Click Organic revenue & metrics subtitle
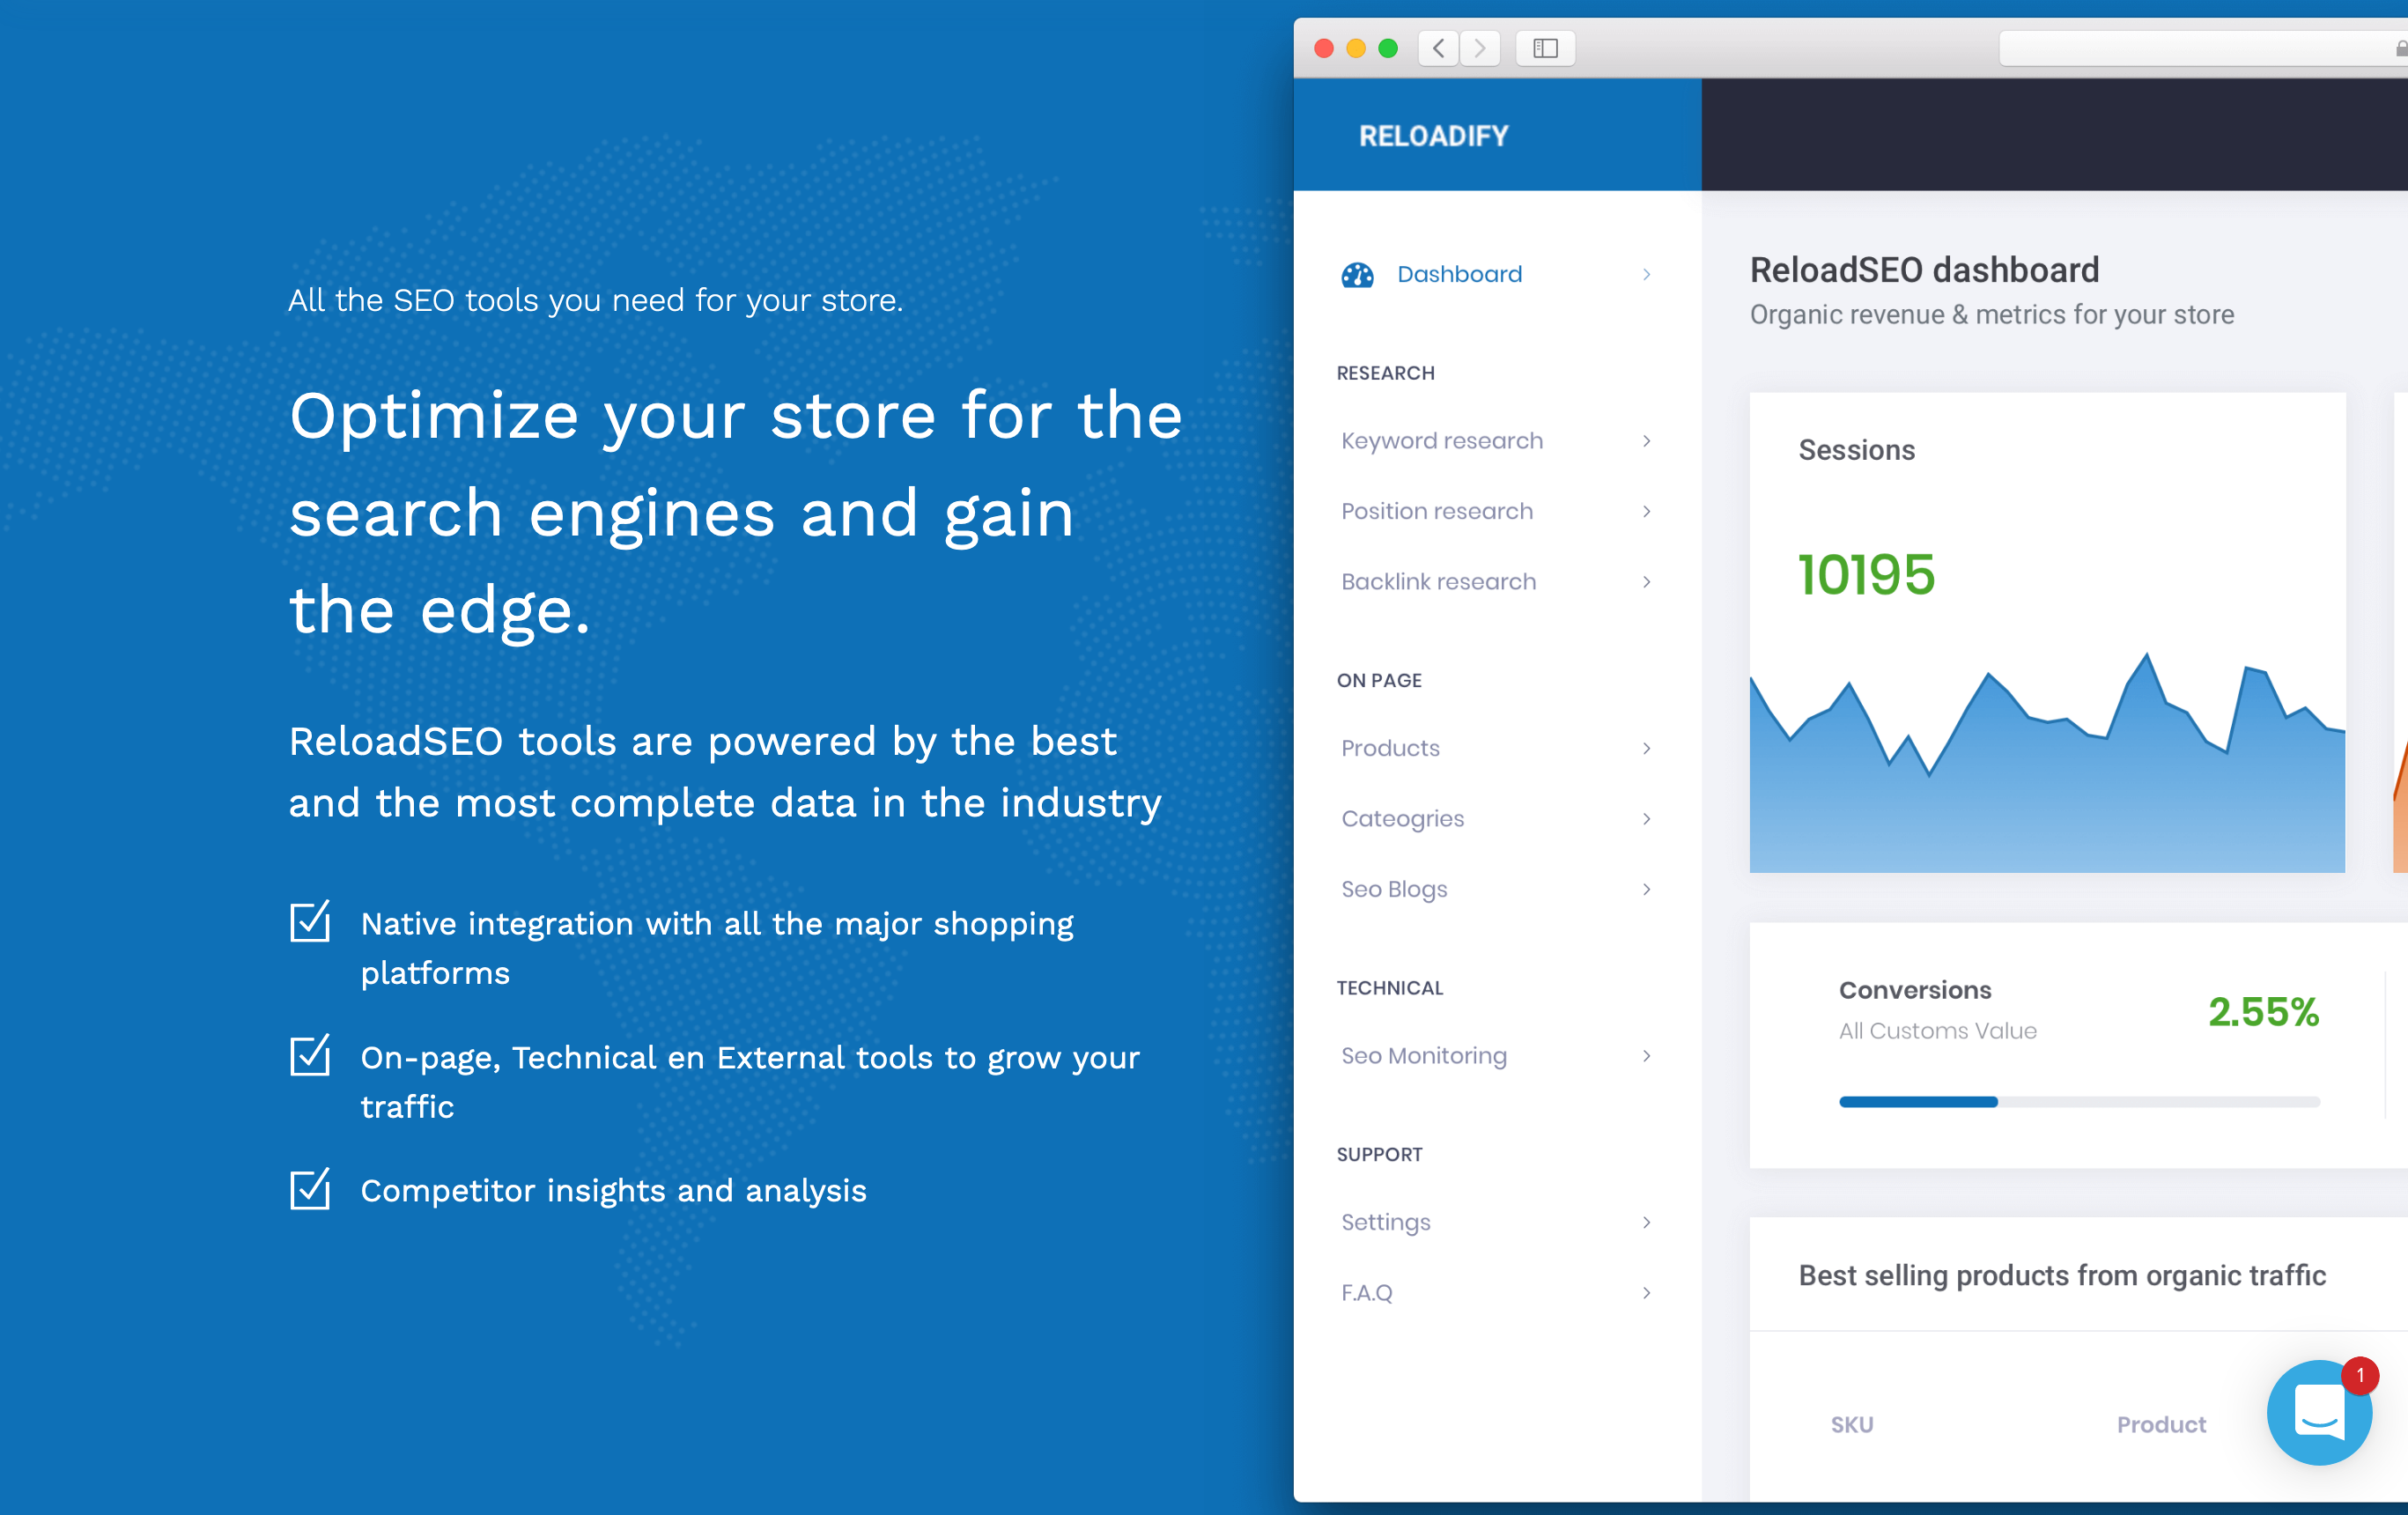The image size is (2408, 1515). coord(1991,314)
